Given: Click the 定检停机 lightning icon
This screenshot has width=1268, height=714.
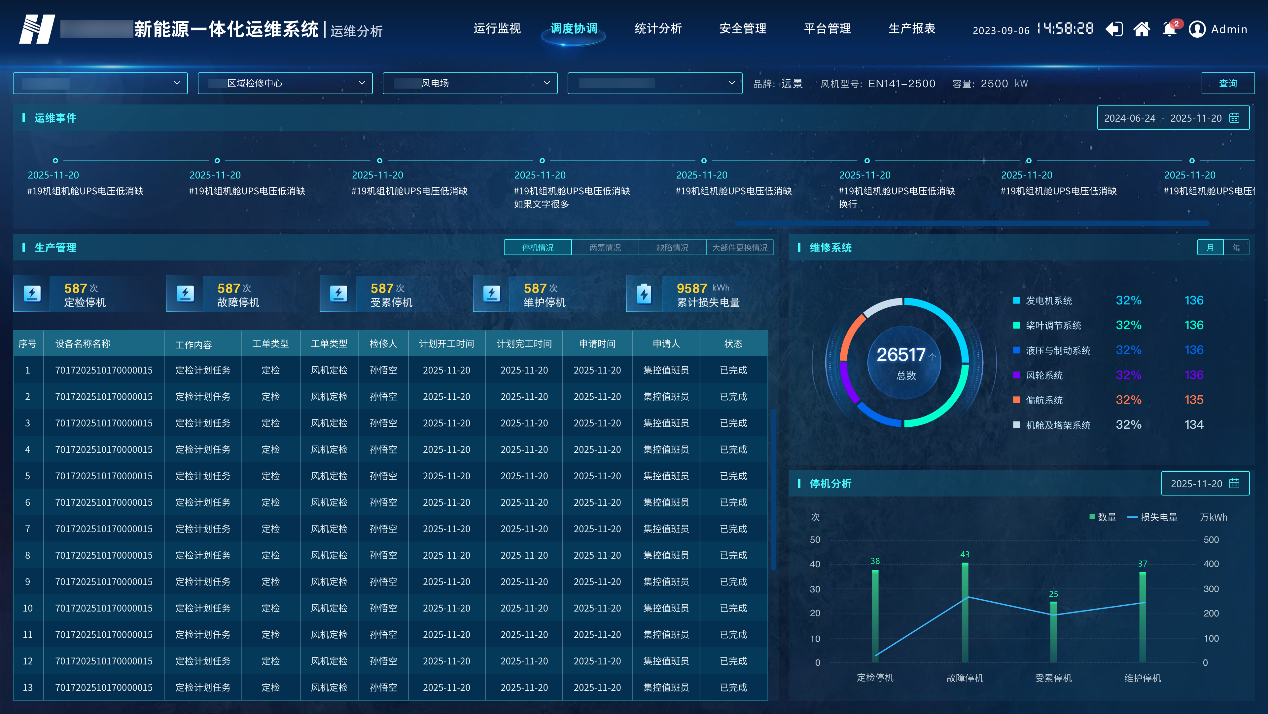Looking at the screenshot, I should pos(33,294).
